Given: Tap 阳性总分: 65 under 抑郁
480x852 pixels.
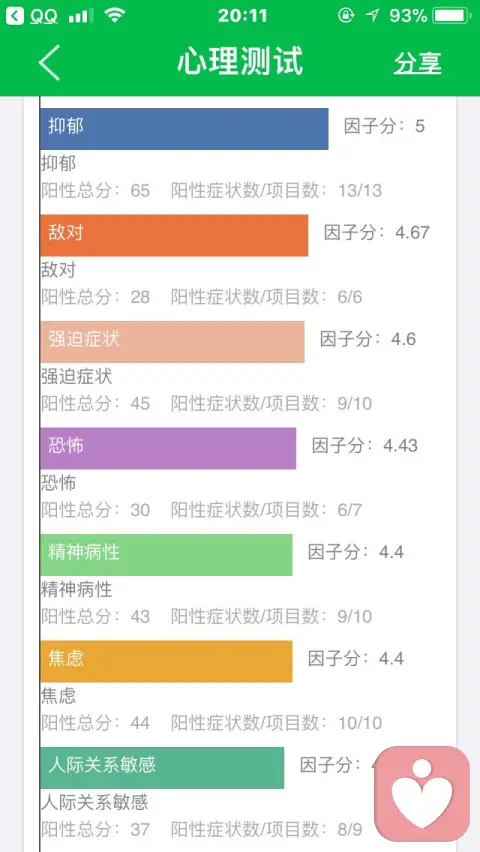Looking at the screenshot, I should coord(96,190).
